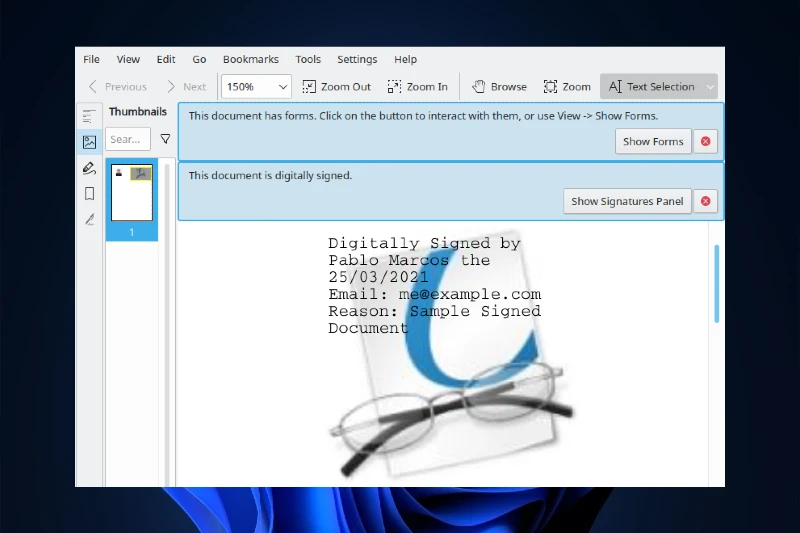Open the 150% zoom level dropdown
This screenshot has height=533, width=800.
coord(256,87)
